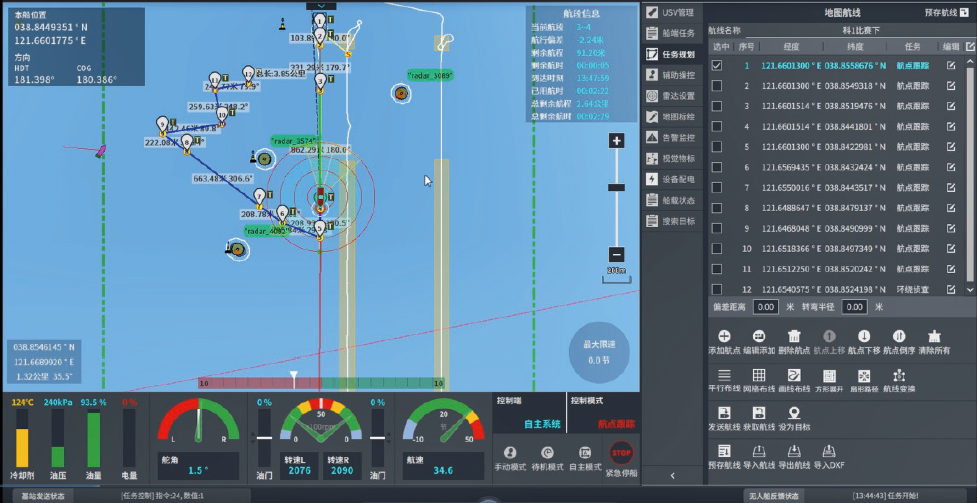Collapse the side panel with left chevron
This screenshot has width=977, height=503.
point(673,476)
